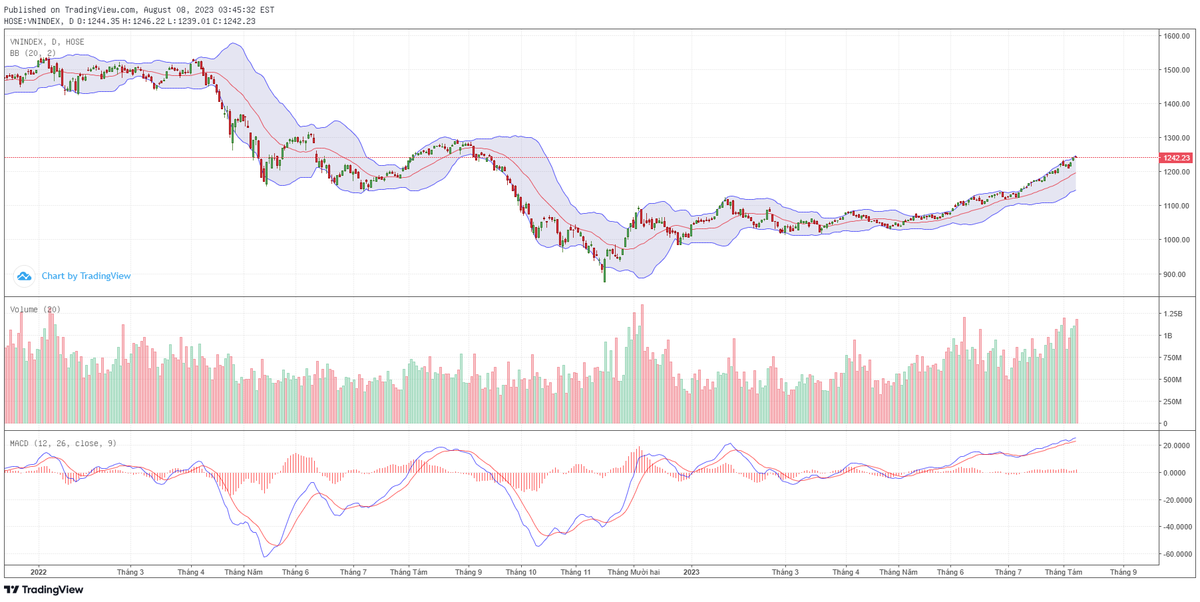The height and width of the screenshot is (602, 1200).
Task: Select the VNINDEX, D, HOSE symbol label
Action: click(46, 42)
